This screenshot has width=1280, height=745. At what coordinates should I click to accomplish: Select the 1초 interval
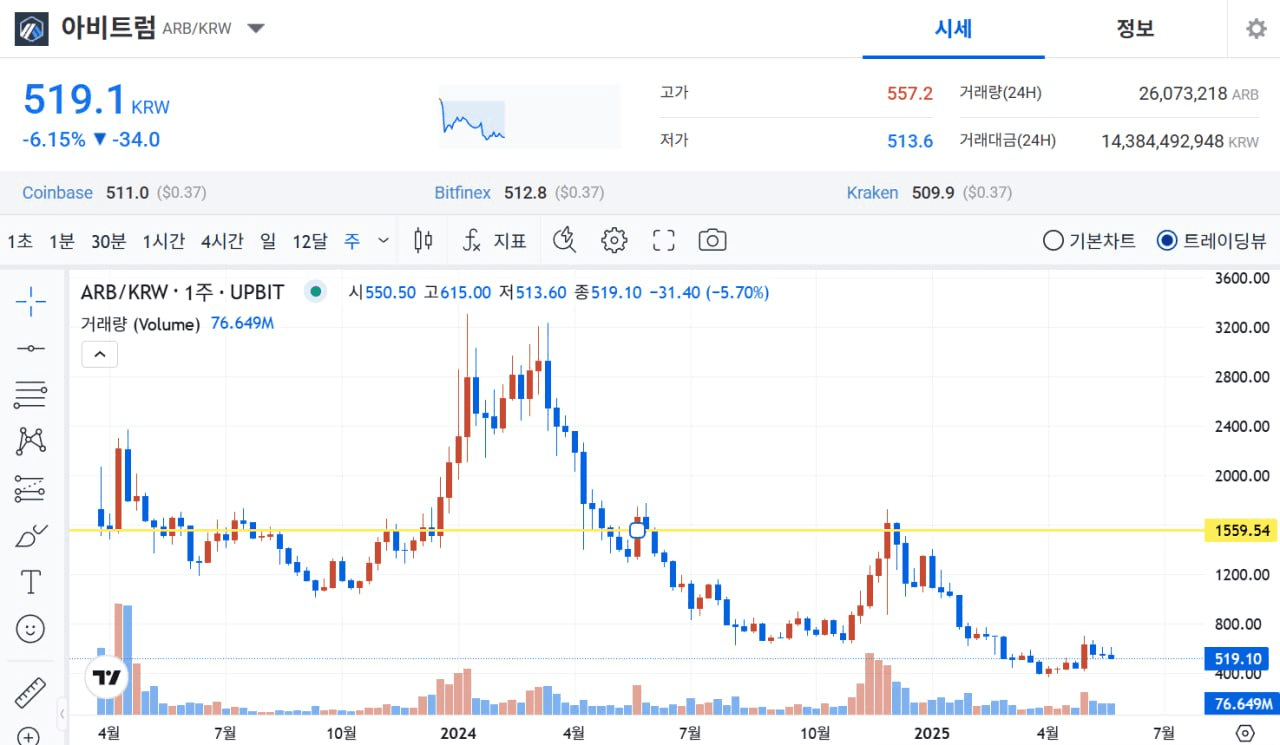(x=20, y=241)
